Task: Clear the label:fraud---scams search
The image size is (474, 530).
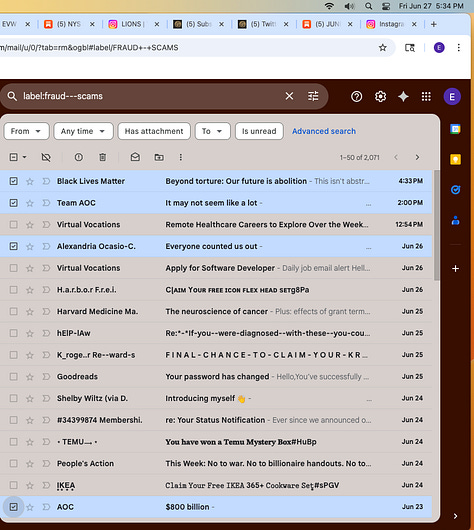Action: (x=289, y=96)
